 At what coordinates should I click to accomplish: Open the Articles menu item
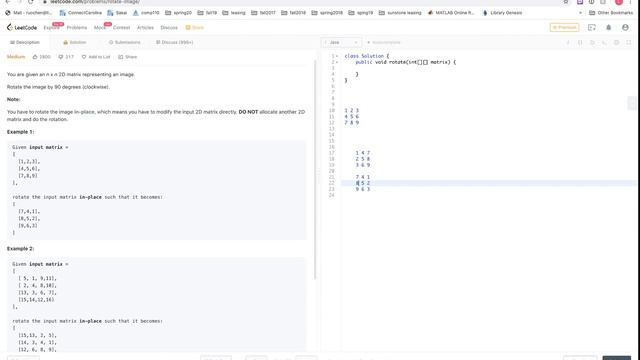pos(145,28)
